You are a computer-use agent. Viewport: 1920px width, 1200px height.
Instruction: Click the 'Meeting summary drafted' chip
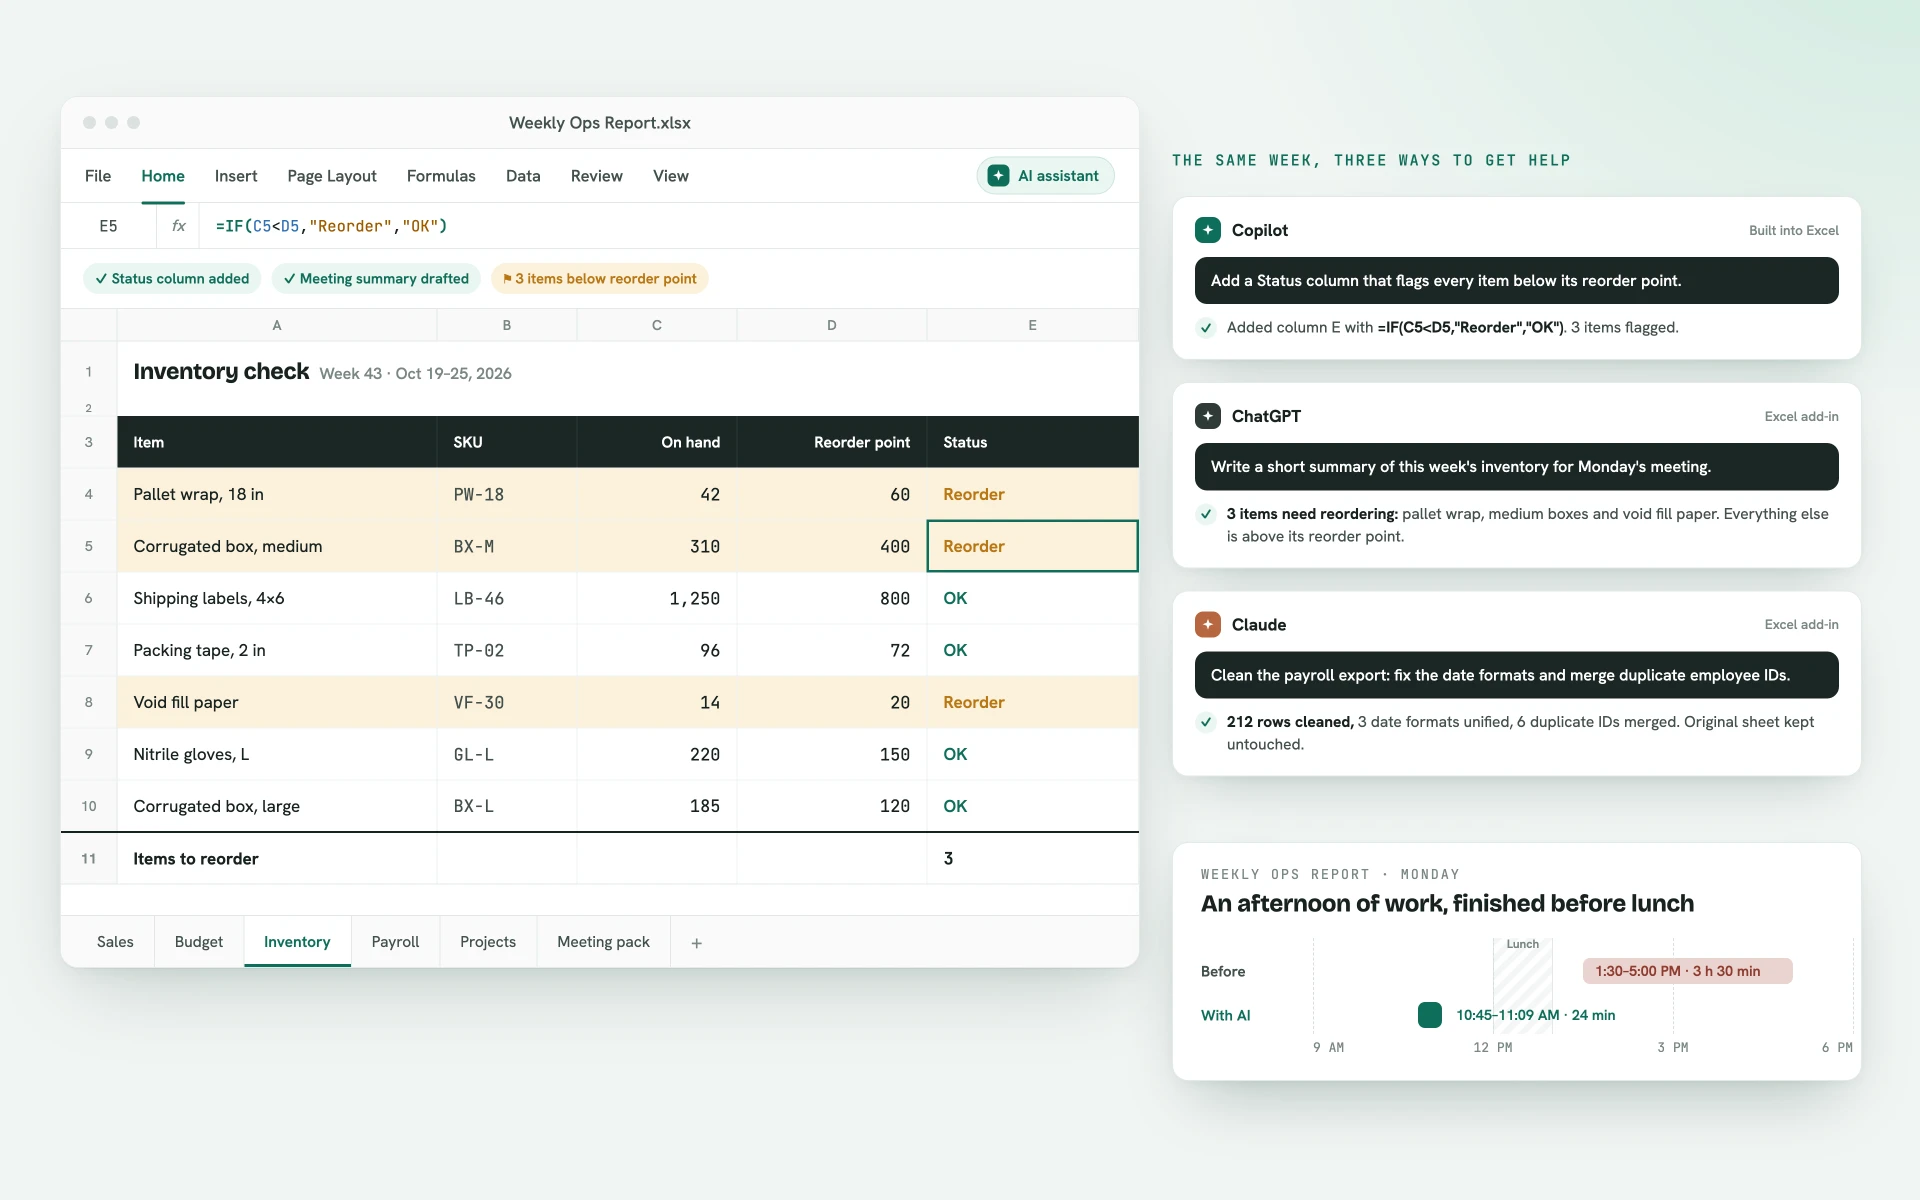click(376, 279)
